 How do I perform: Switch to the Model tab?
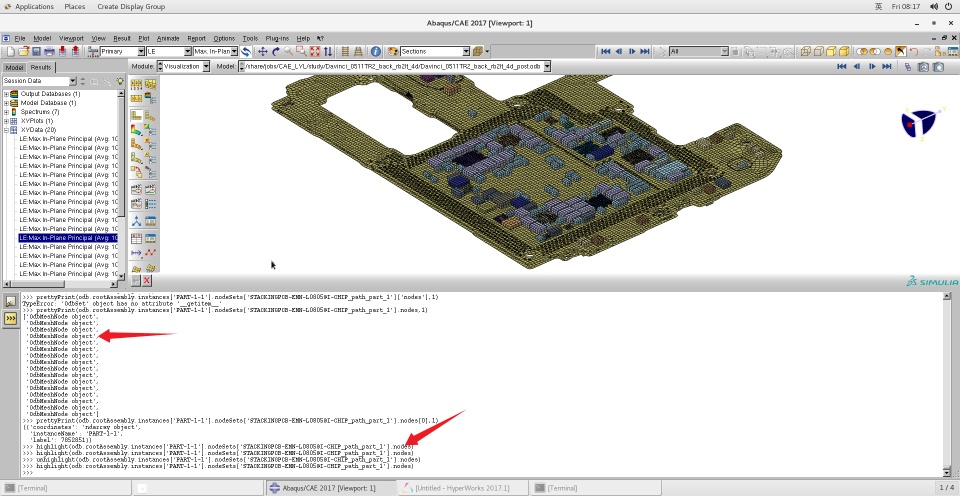click(13, 67)
